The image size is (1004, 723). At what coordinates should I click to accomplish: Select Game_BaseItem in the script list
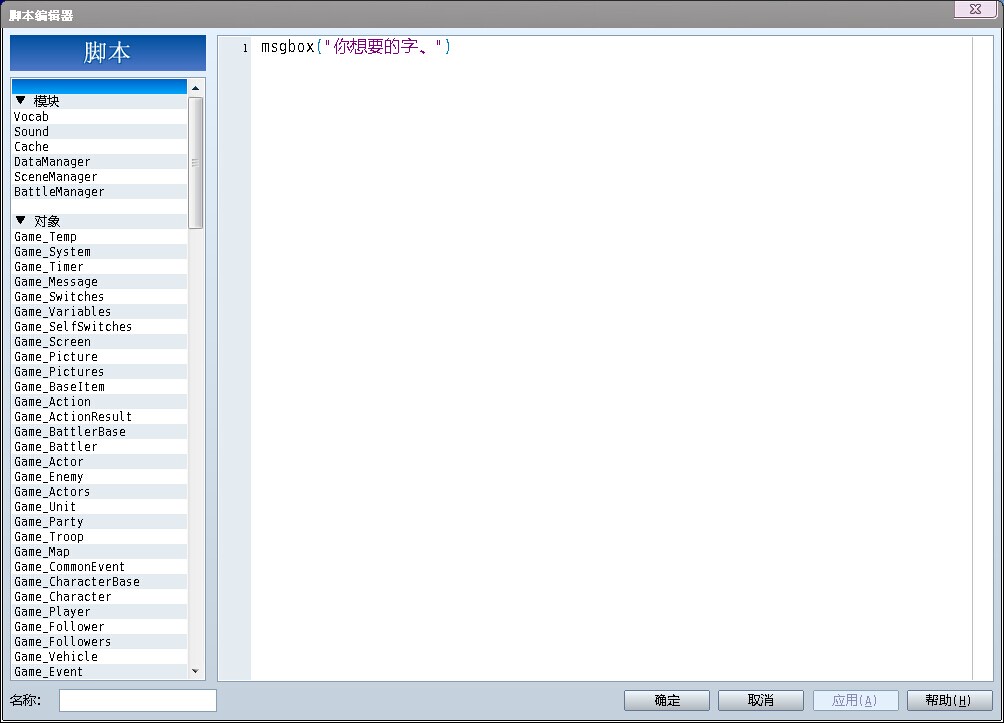(99, 387)
